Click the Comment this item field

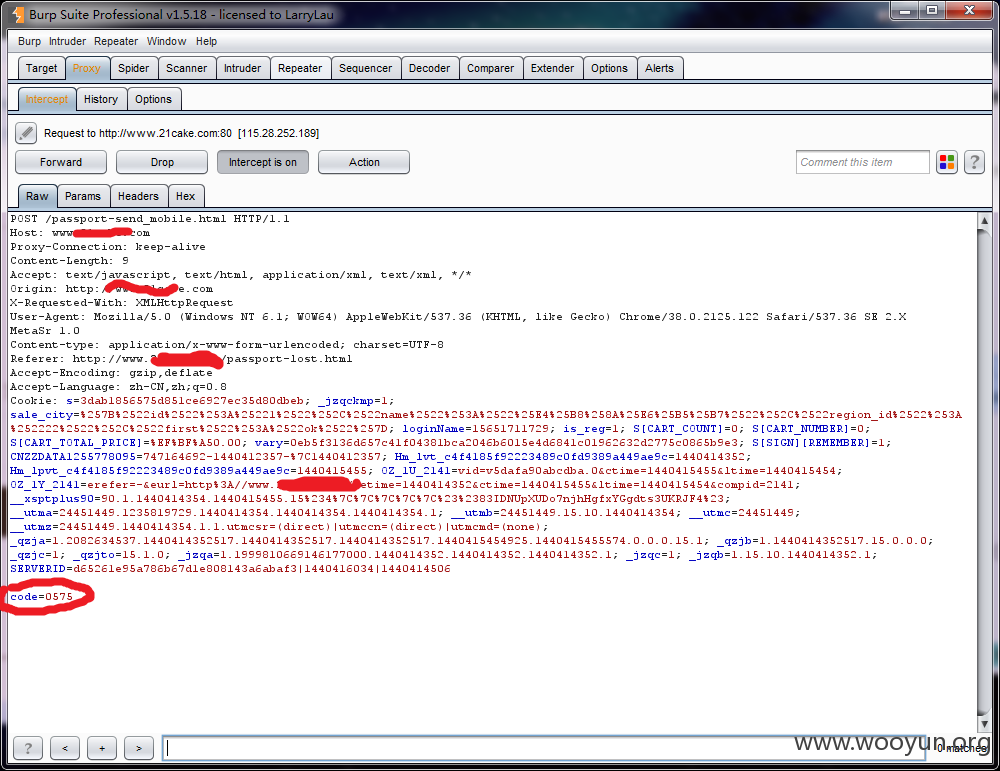point(862,162)
